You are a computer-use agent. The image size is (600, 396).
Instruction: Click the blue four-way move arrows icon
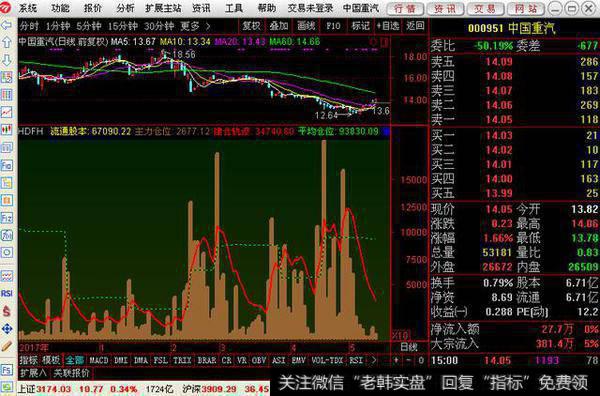[x=7, y=329]
